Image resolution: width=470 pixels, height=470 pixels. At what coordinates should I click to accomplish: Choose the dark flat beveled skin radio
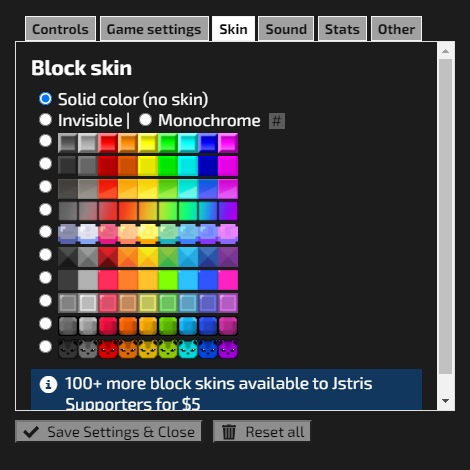45,164
